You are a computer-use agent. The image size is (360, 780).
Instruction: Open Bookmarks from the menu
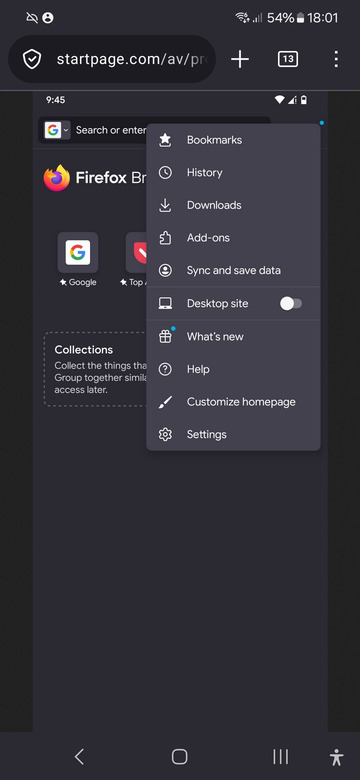233,140
